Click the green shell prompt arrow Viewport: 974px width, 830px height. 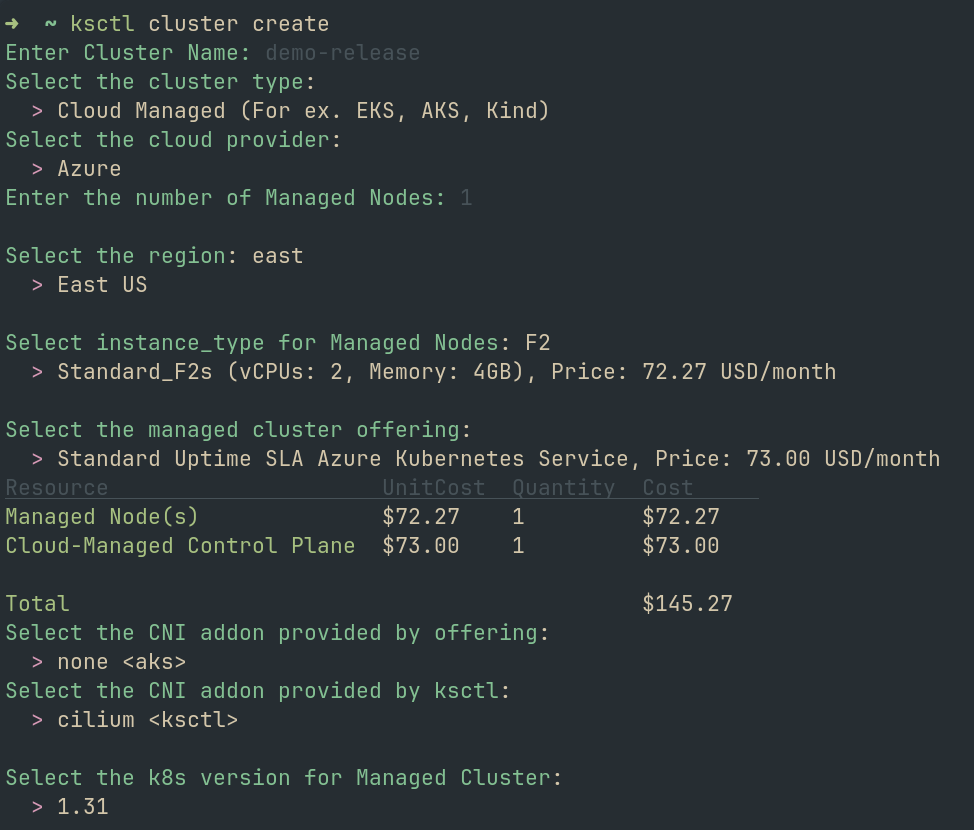click(x=12, y=23)
